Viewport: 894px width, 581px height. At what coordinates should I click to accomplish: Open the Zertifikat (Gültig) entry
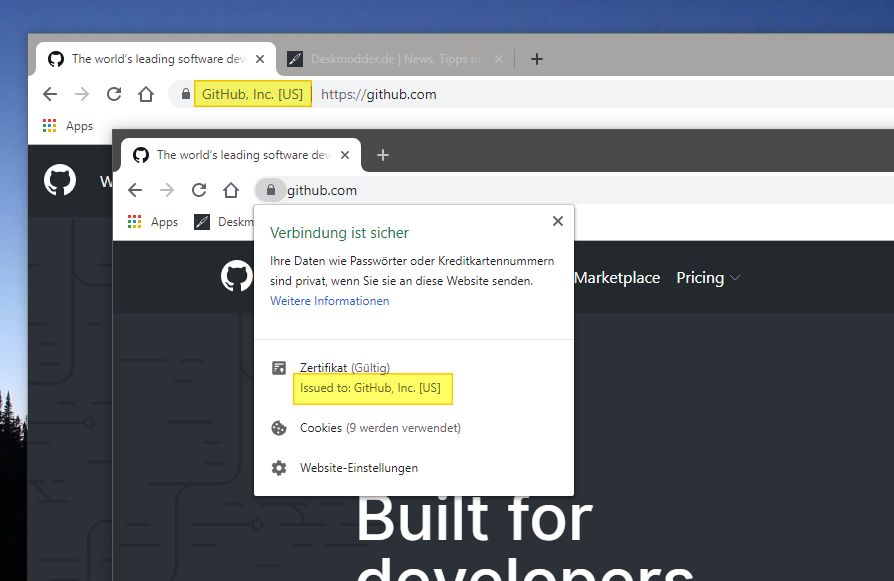click(345, 368)
